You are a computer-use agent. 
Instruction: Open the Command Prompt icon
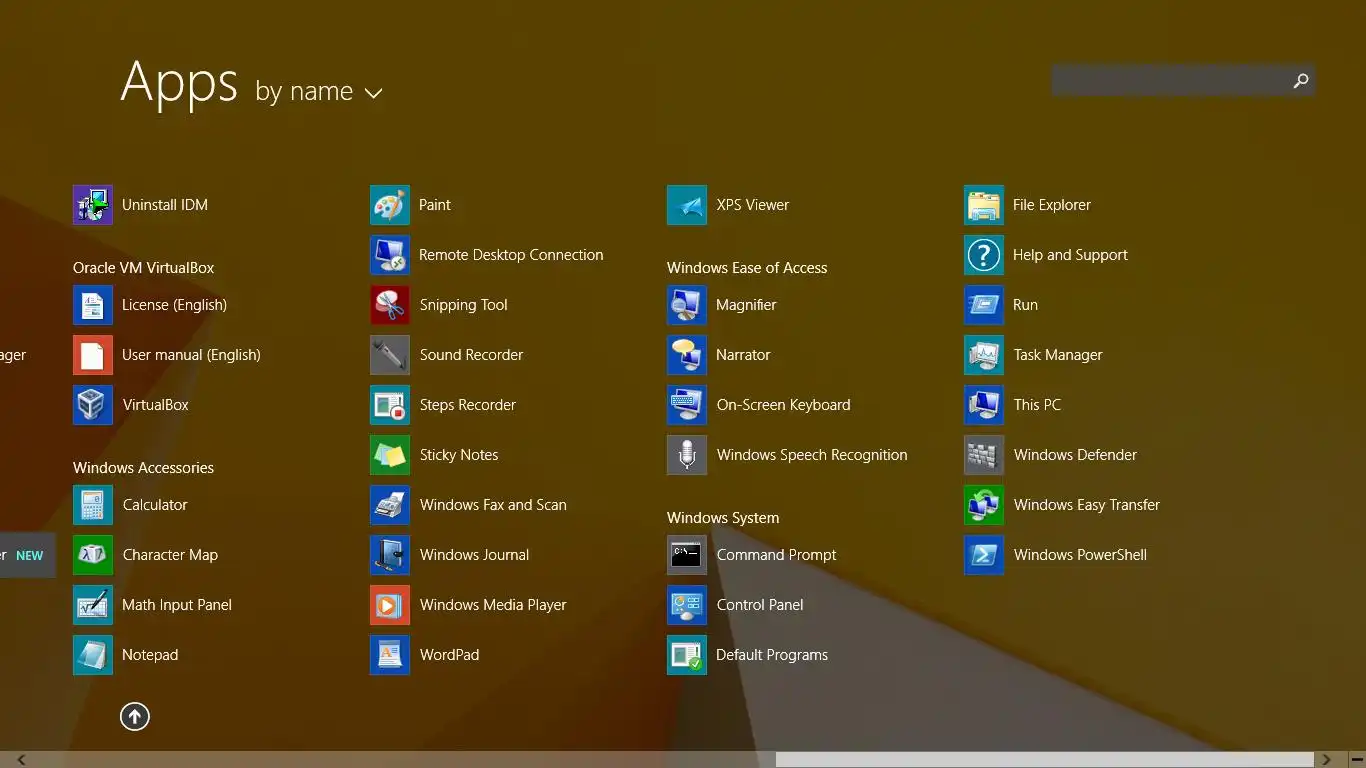[x=687, y=555]
